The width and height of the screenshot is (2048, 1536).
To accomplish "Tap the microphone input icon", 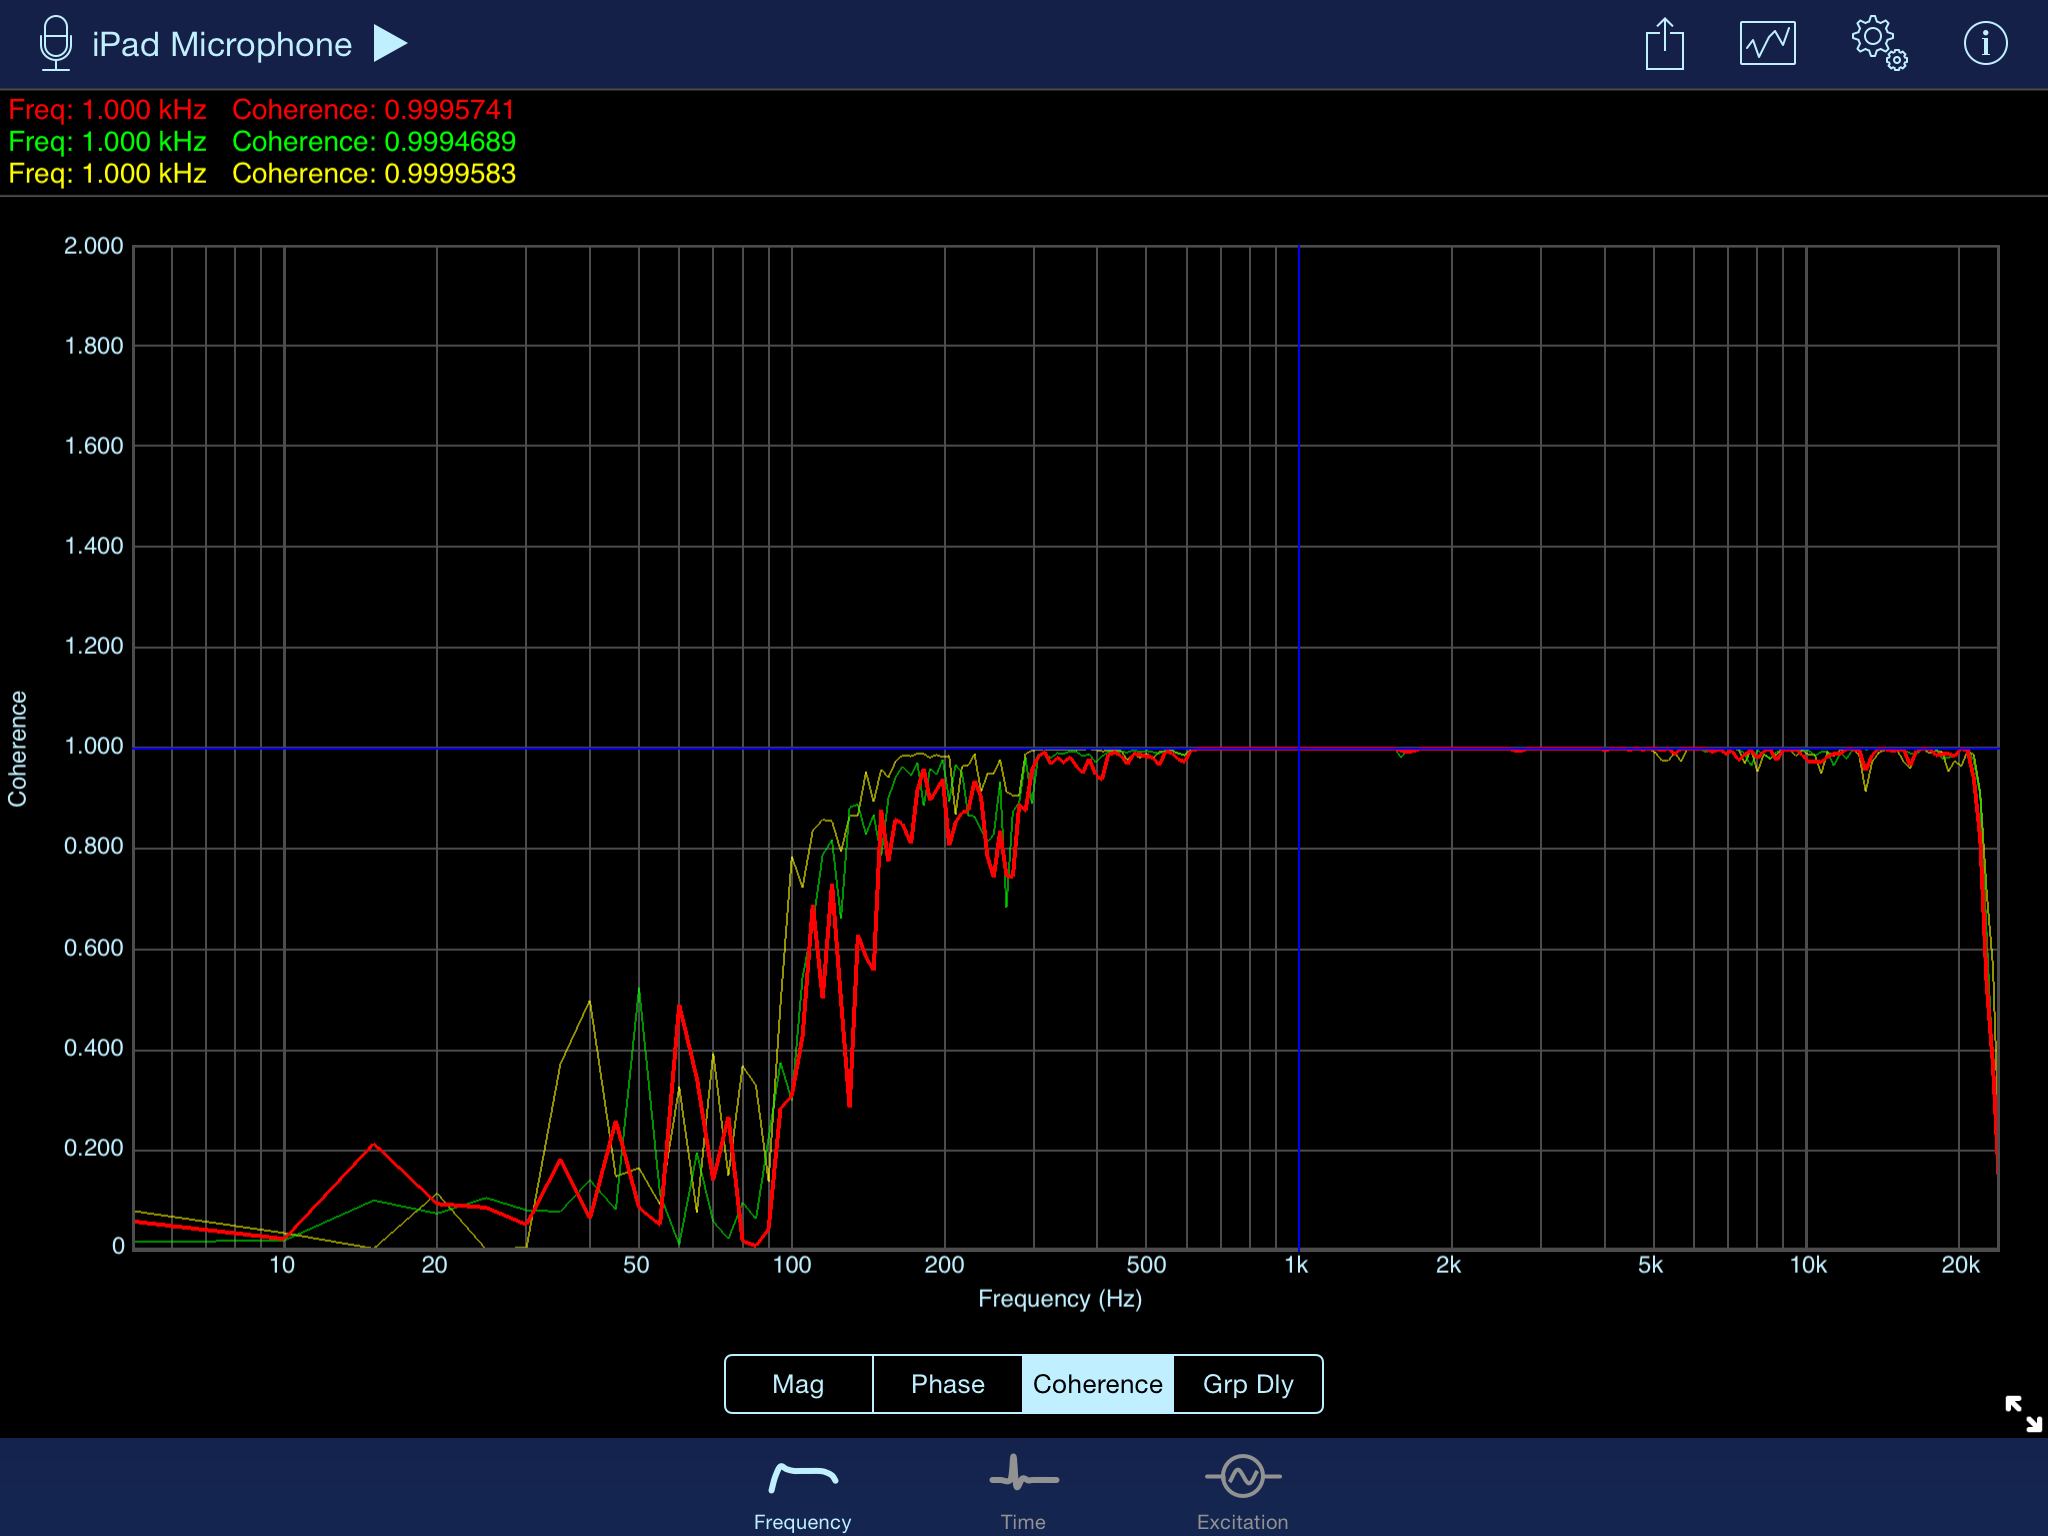I will coord(56,44).
